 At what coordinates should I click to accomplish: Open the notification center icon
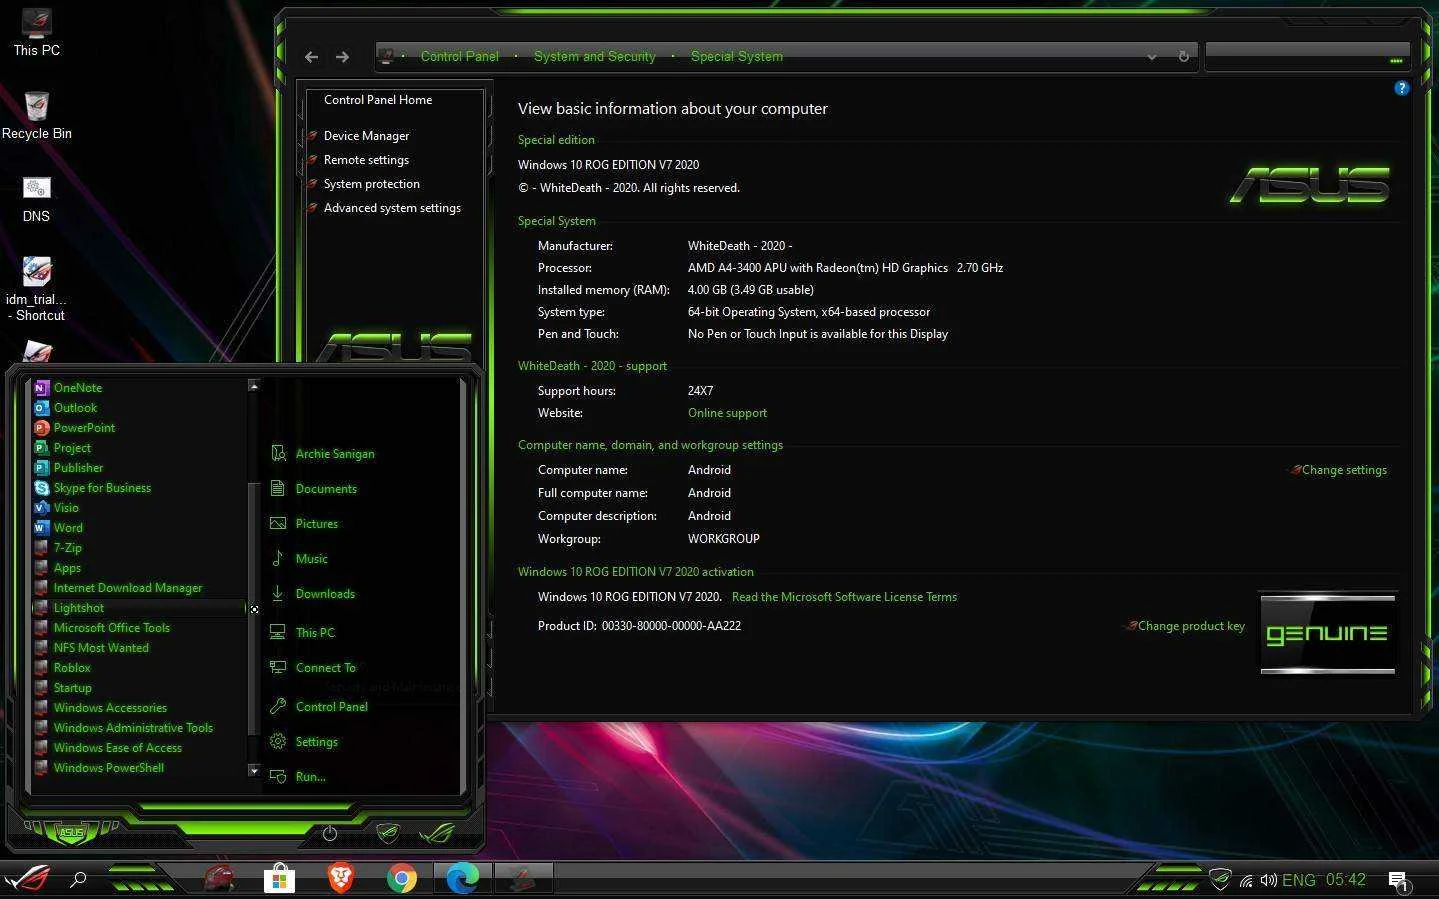[1398, 880]
